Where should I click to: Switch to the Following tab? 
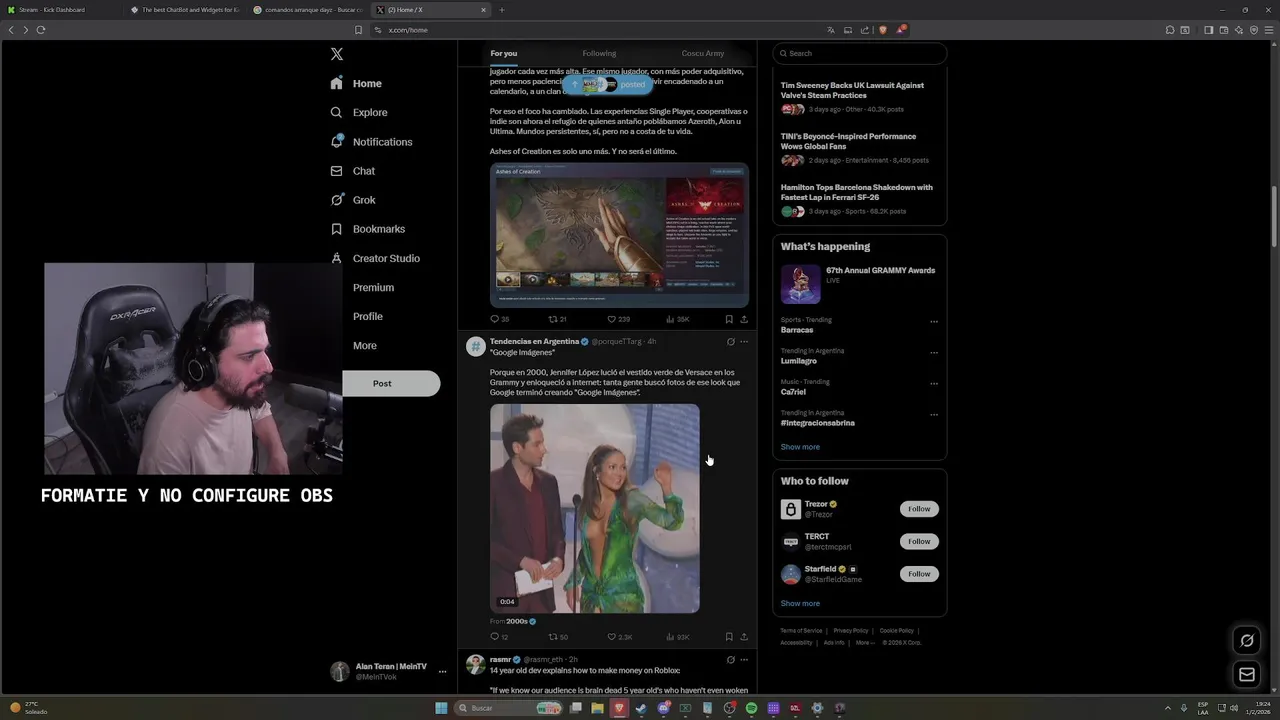coord(599,54)
